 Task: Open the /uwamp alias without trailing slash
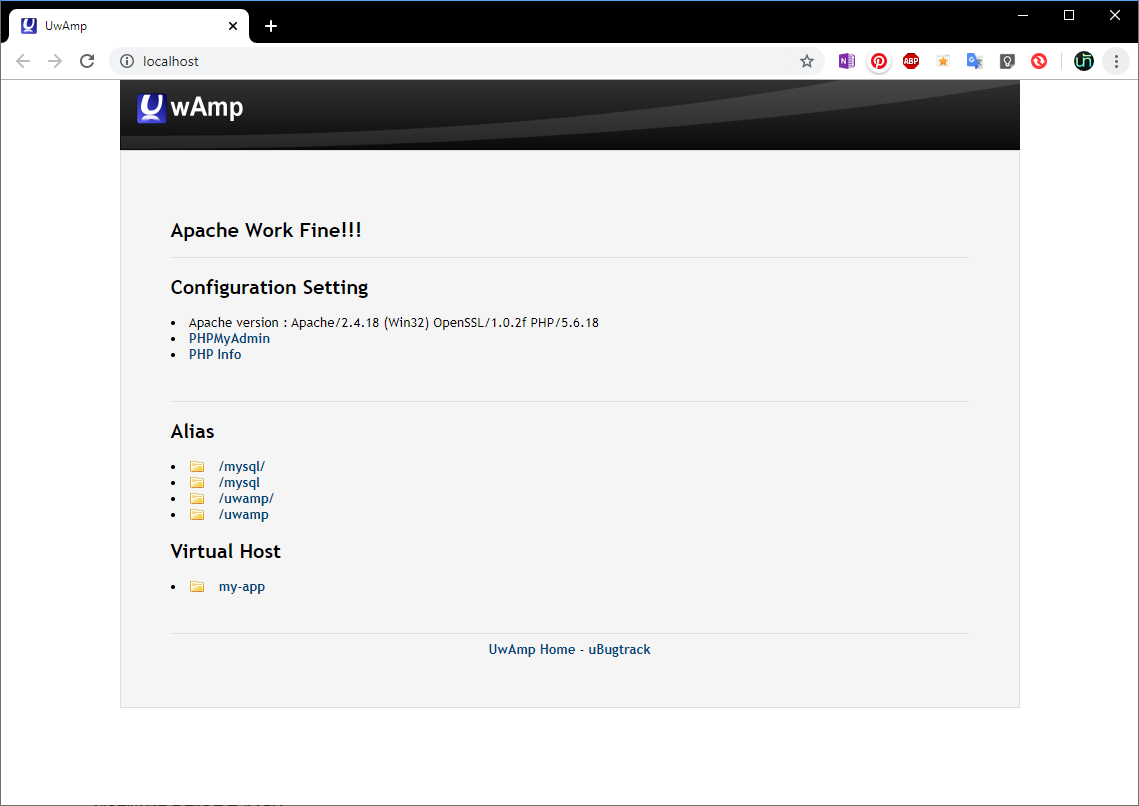point(243,514)
